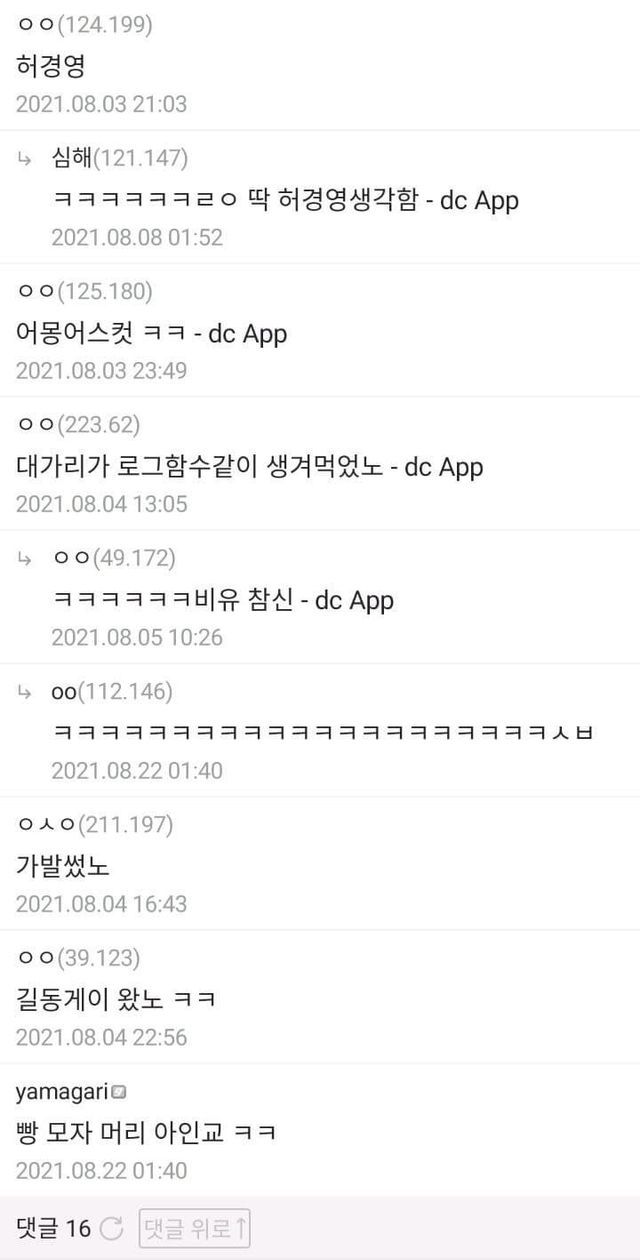Click the comment 빵 모자 머리 아인교 ㅋㅋ

[x=146, y=1133]
